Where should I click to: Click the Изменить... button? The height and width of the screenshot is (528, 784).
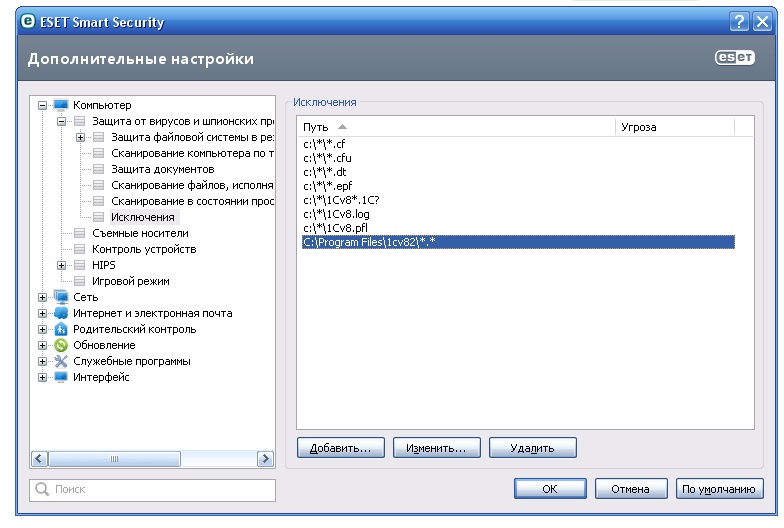coord(436,448)
